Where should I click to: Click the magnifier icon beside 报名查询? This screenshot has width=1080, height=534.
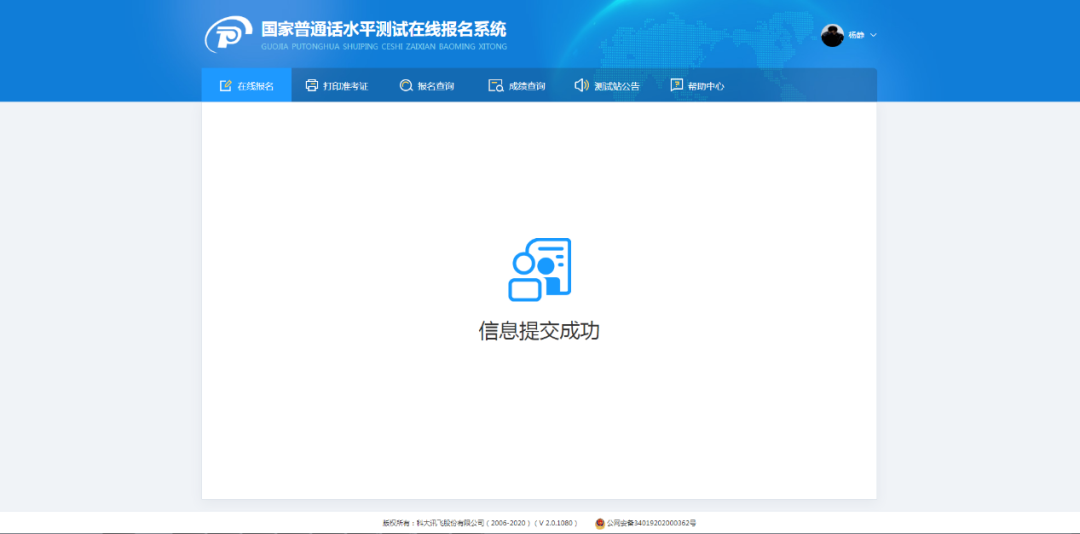pyautogui.click(x=406, y=86)
